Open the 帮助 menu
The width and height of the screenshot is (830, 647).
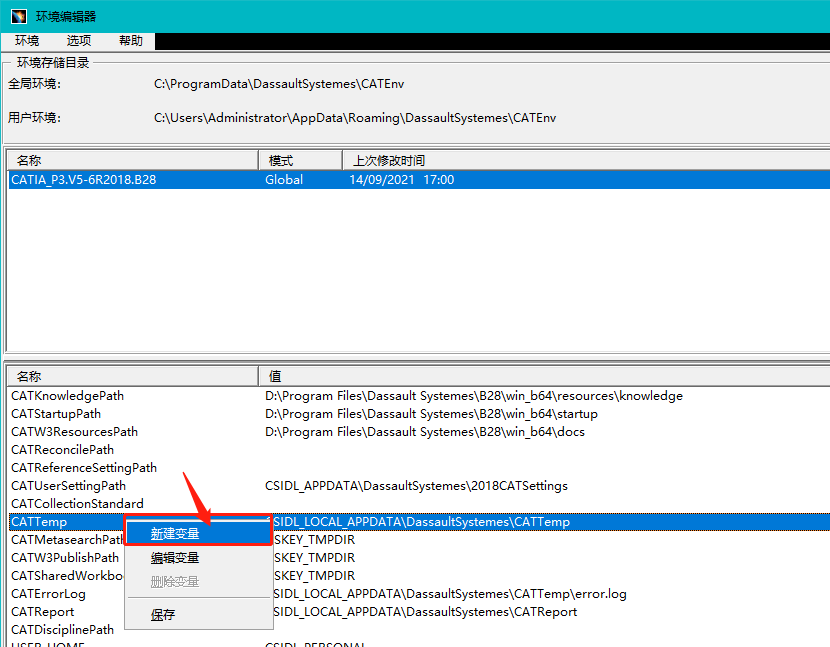(131, 41)
